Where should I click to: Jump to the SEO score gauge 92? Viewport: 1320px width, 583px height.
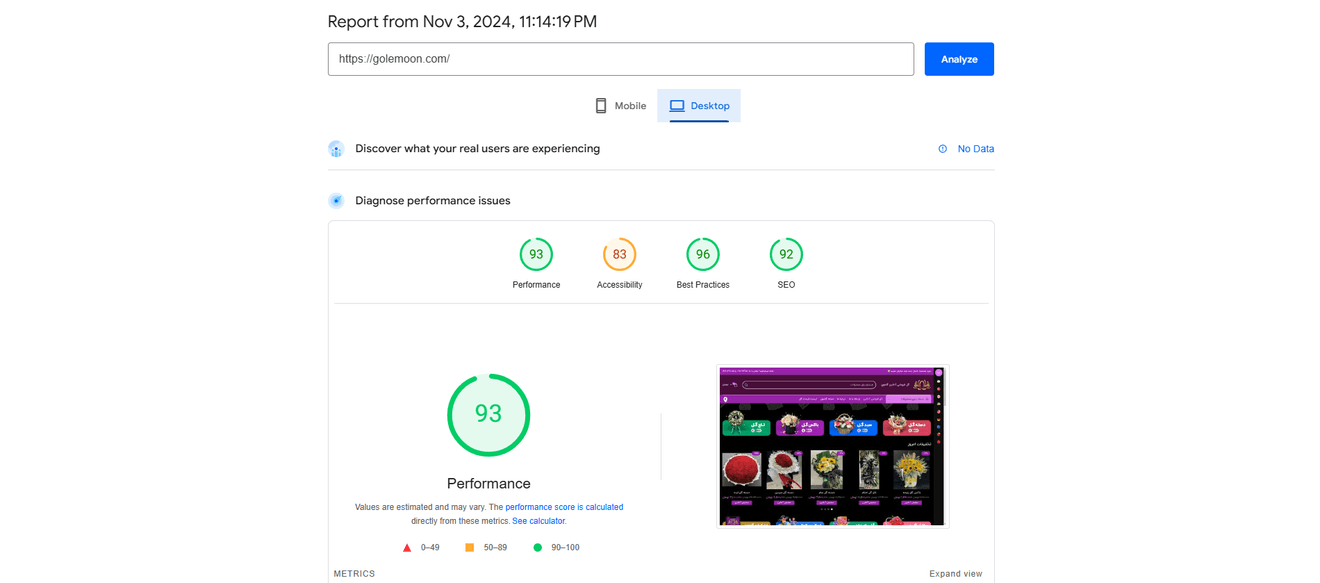786,254
